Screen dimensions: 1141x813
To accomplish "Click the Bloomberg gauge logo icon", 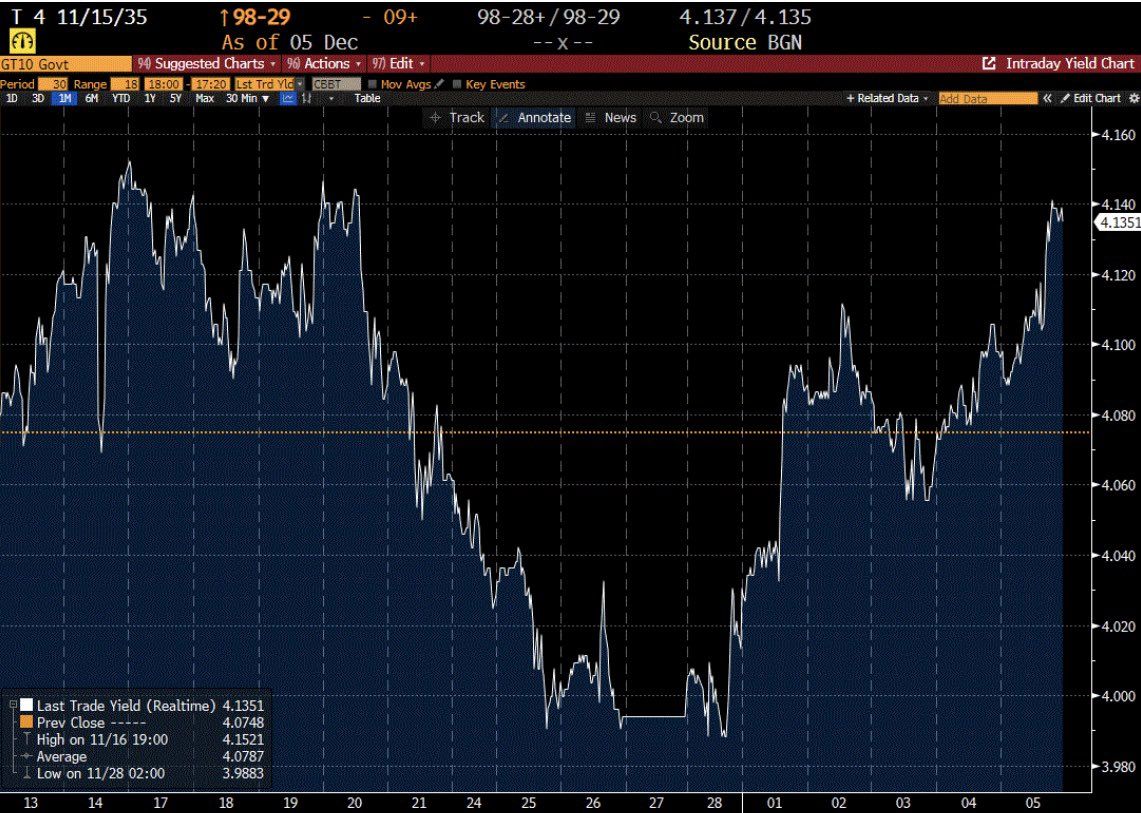I will [20, 44].
